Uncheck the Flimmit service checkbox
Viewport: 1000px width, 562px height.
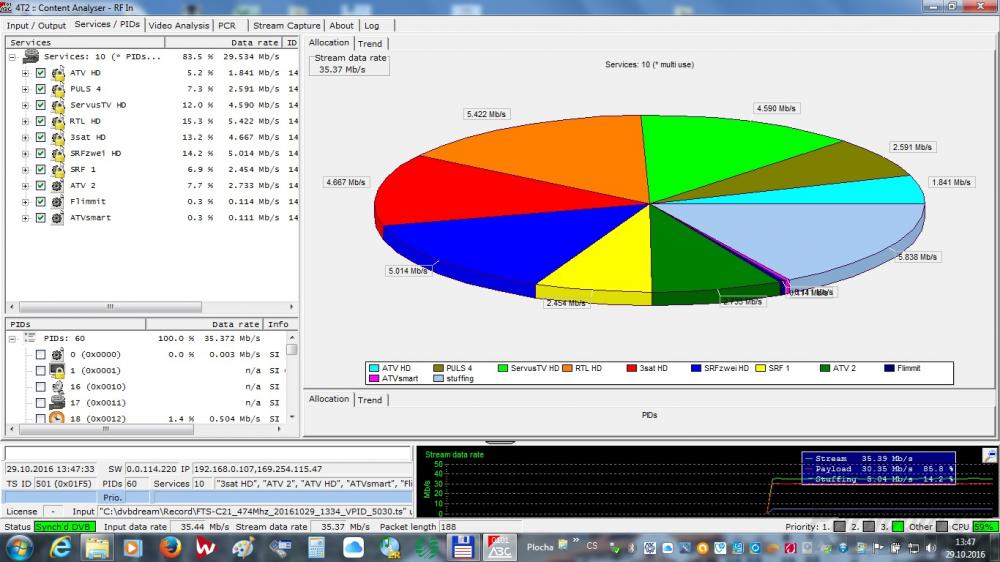[x=41, y=202]
